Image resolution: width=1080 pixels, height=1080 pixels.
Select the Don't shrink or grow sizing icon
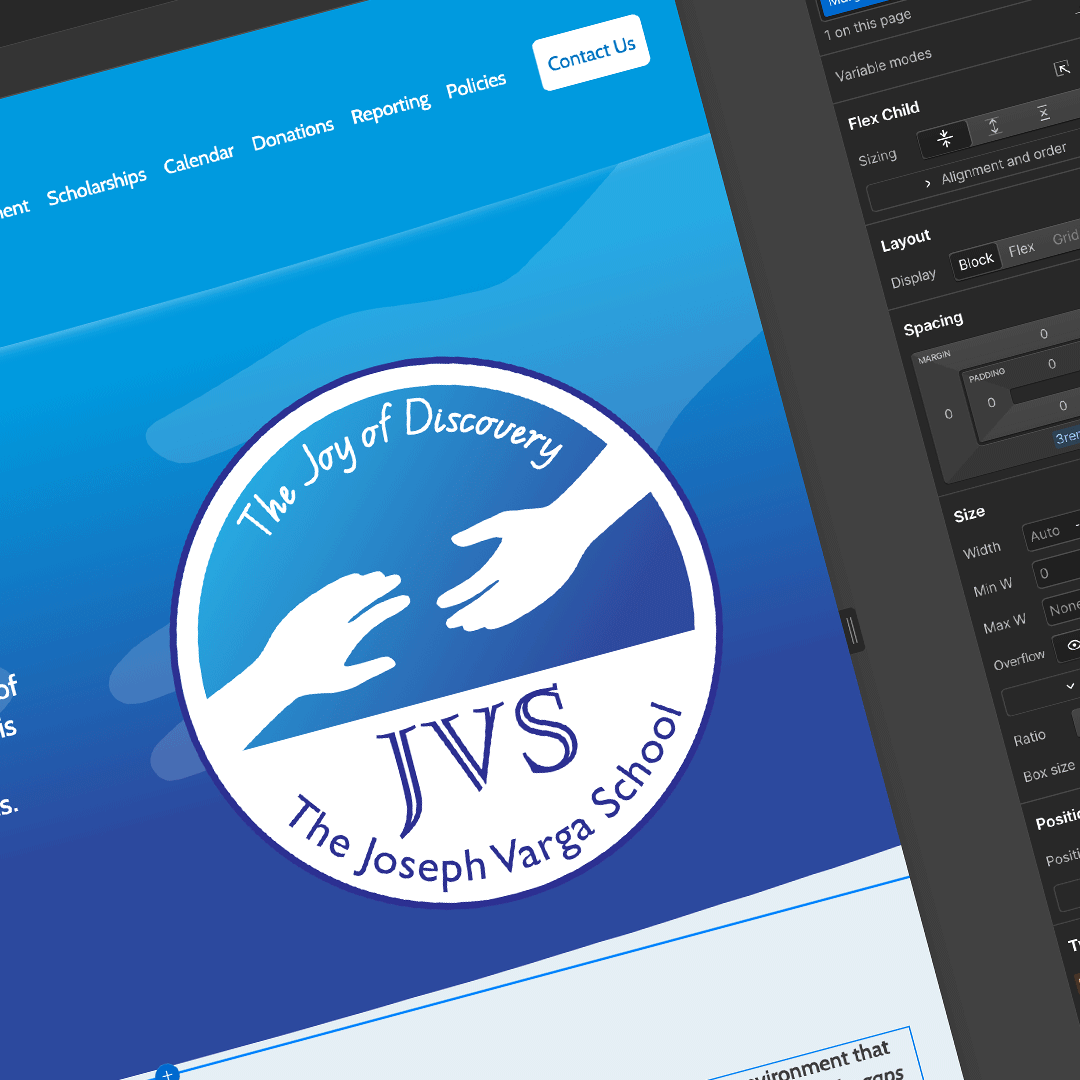point(1044,113)
